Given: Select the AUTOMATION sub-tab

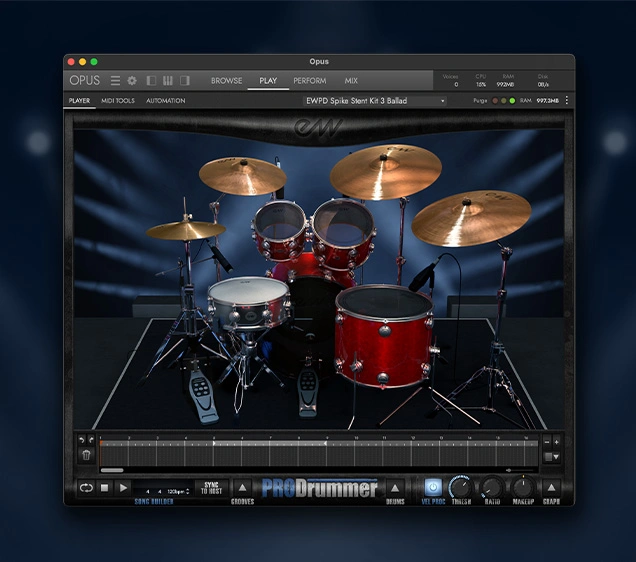Looking at the screenshot, I should [x=165, y=101].
